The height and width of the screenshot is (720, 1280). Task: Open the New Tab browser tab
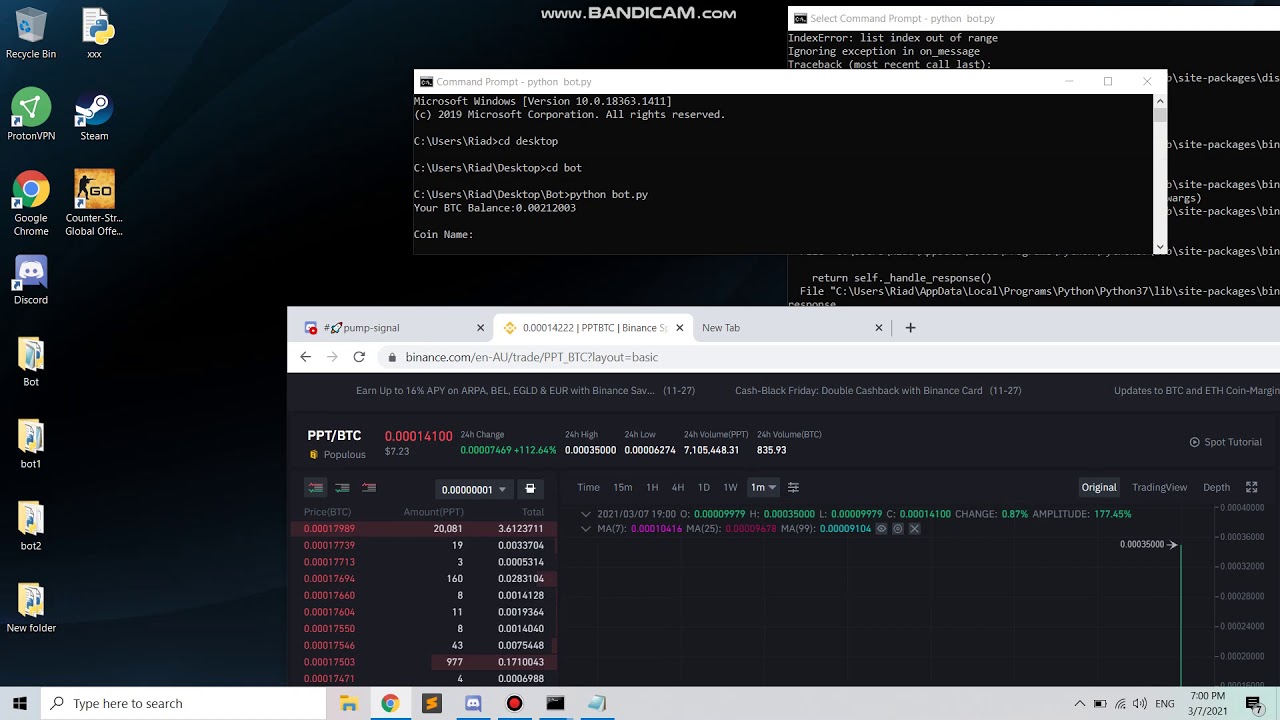(788, 328)
